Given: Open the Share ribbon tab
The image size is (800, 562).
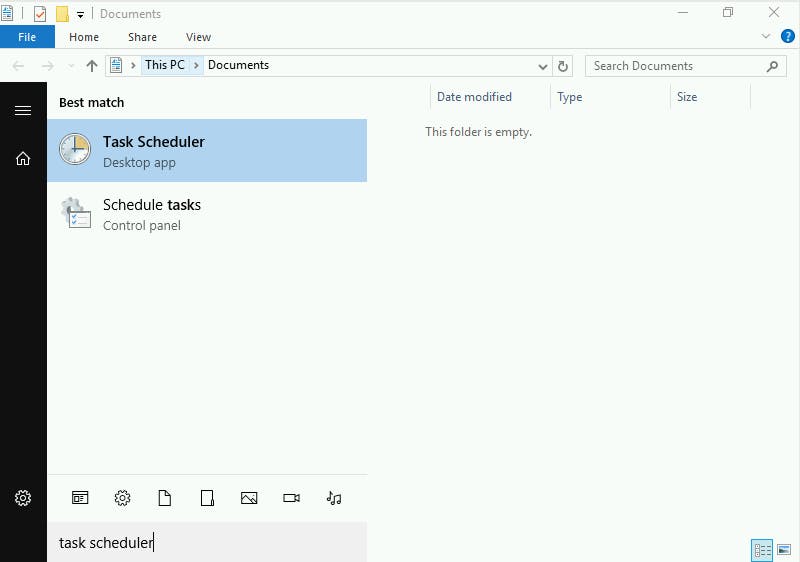Looking at the screenshot, I should tap(142, 37).
